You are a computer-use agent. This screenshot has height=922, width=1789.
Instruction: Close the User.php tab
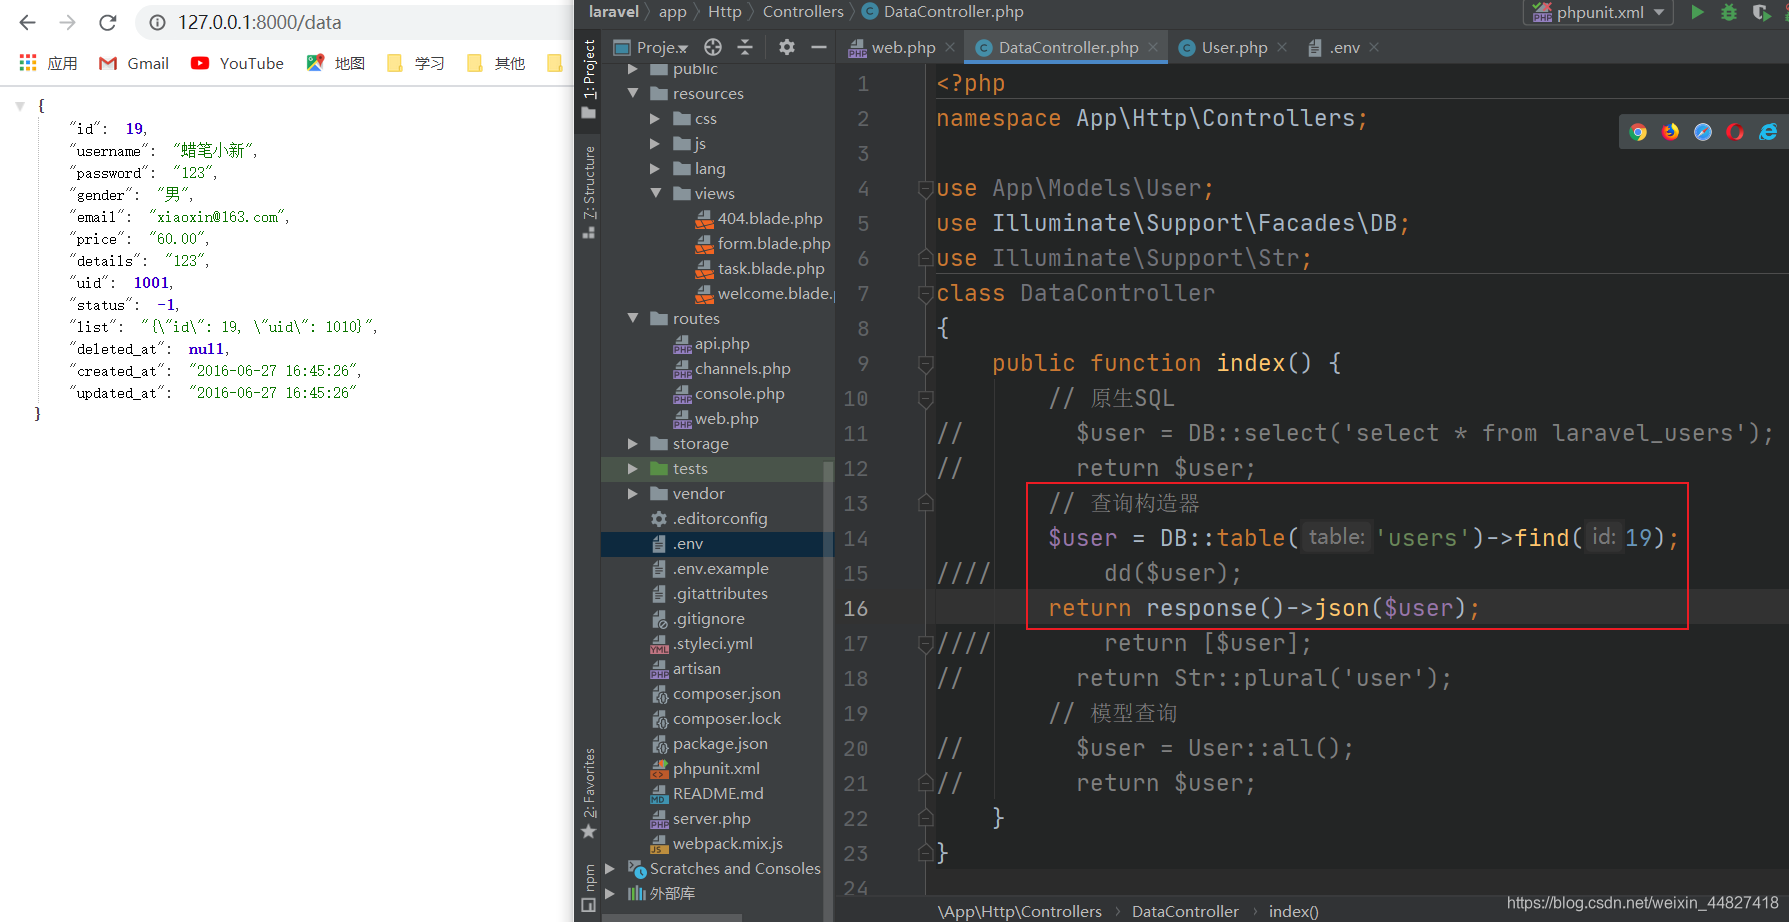click(x=1283, y=47)
